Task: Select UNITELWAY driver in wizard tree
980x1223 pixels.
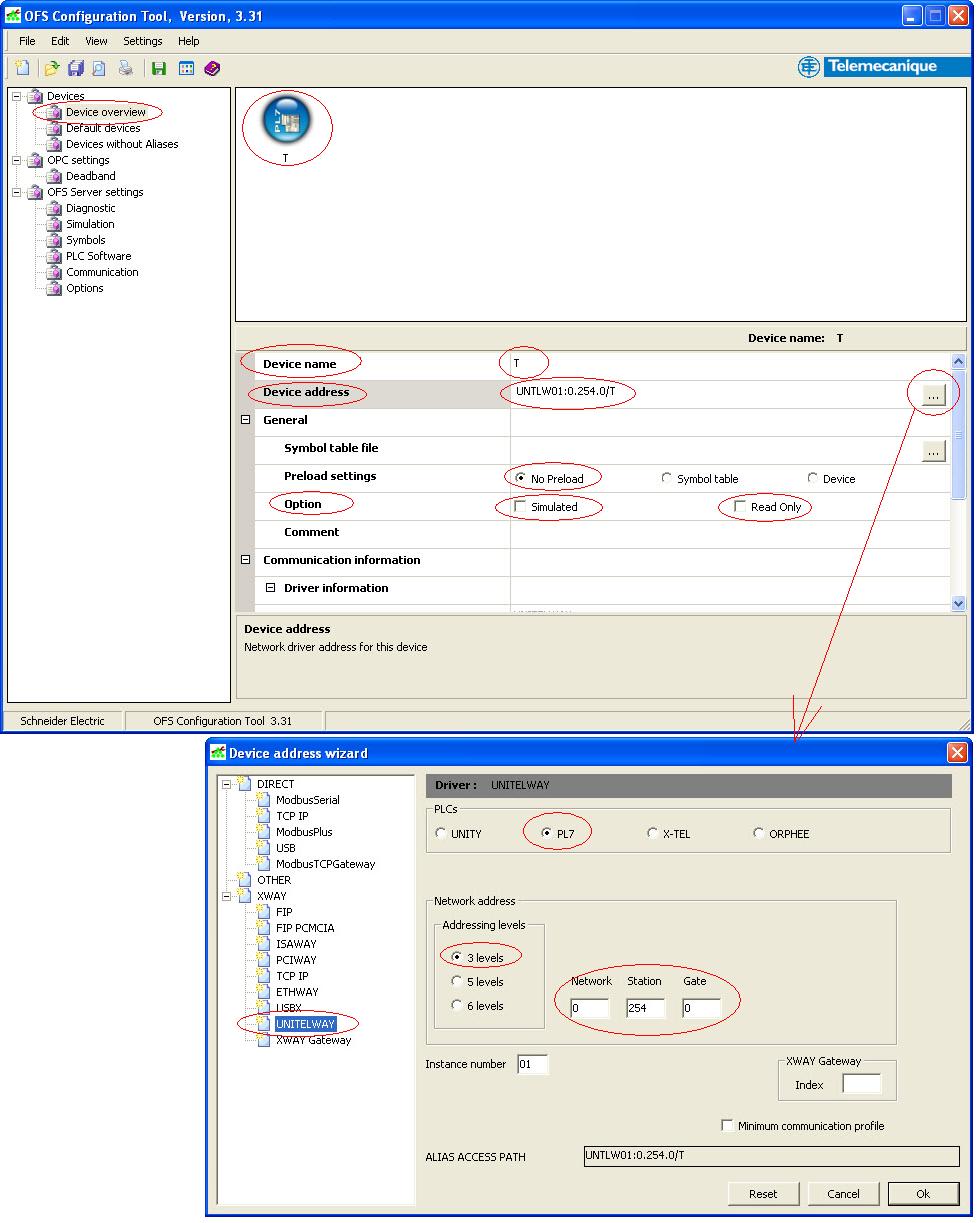Action: tap(305, 1024)
